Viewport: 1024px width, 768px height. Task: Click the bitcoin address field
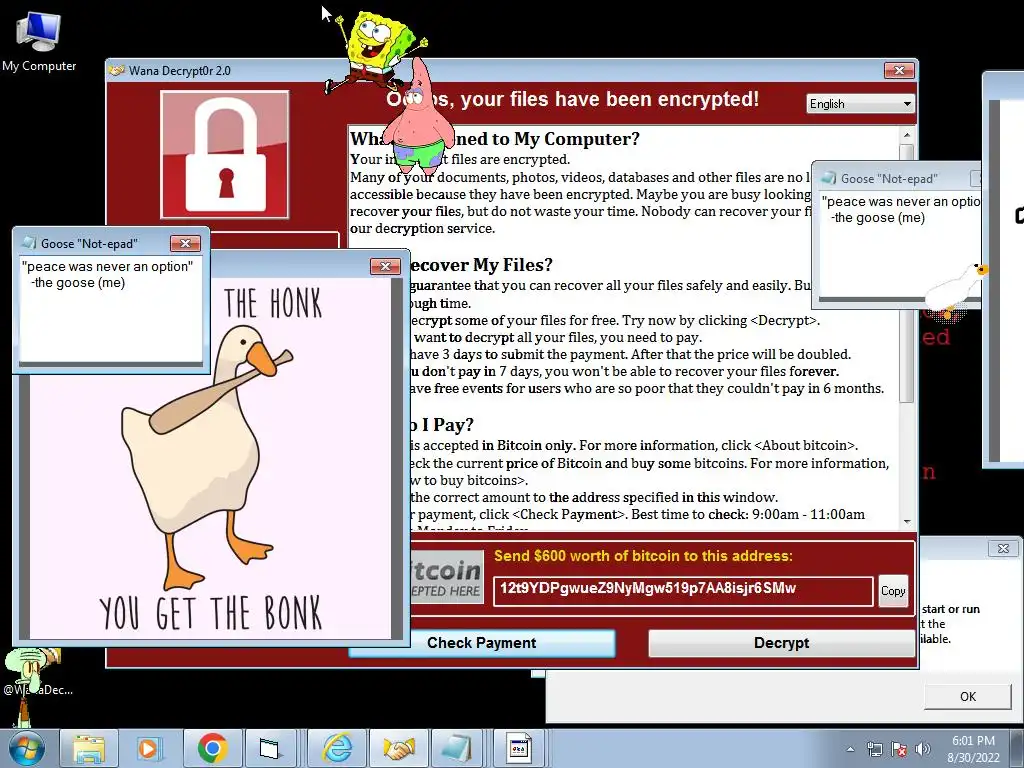pyautogui.click(x=682, y=590)
